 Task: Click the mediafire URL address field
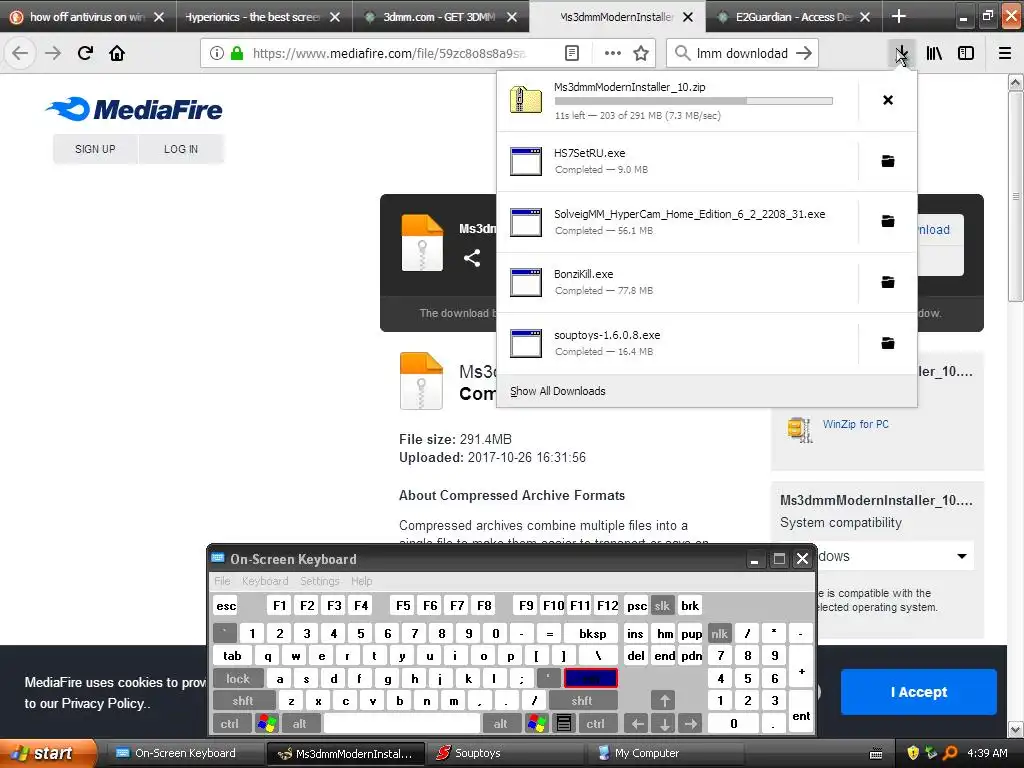(x=390, y=54)
